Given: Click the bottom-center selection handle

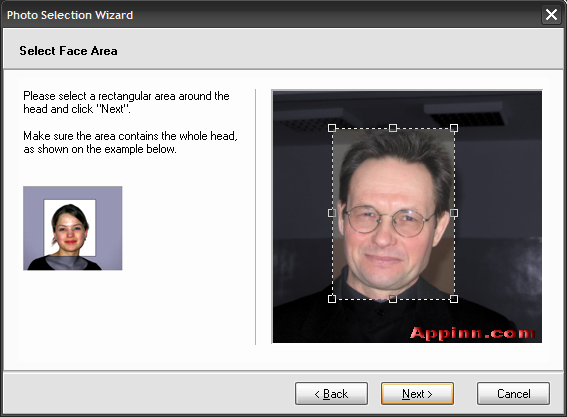Looking at the screenshot, I should tap(393, 299).
